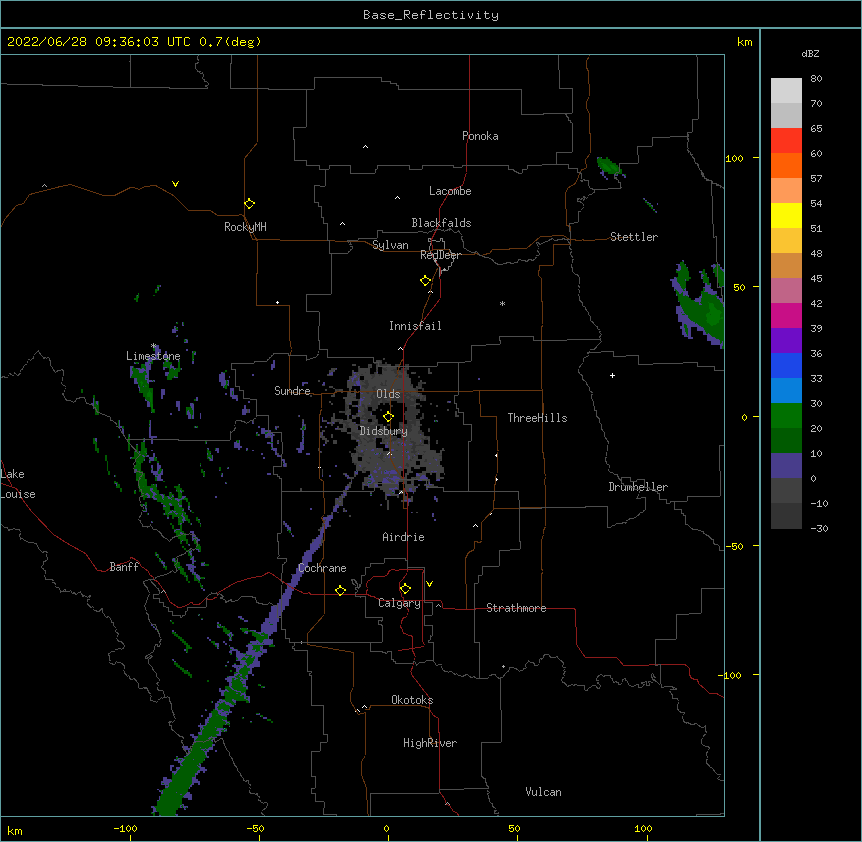Click the ThreeHills town label

tap(537, 418)
